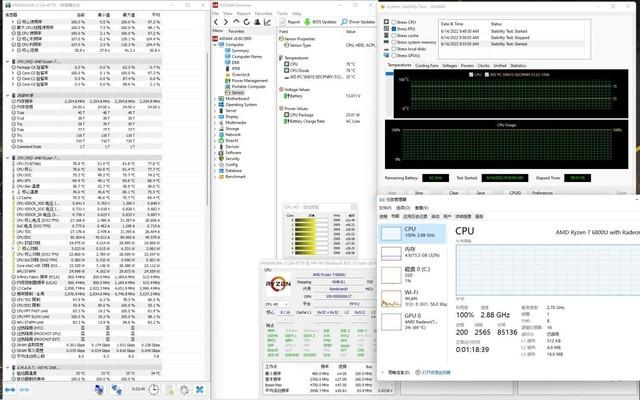Select Motherboard in the AIDA64 tree
This screenshot has width=640, height=400.
(x=239, y=99)
